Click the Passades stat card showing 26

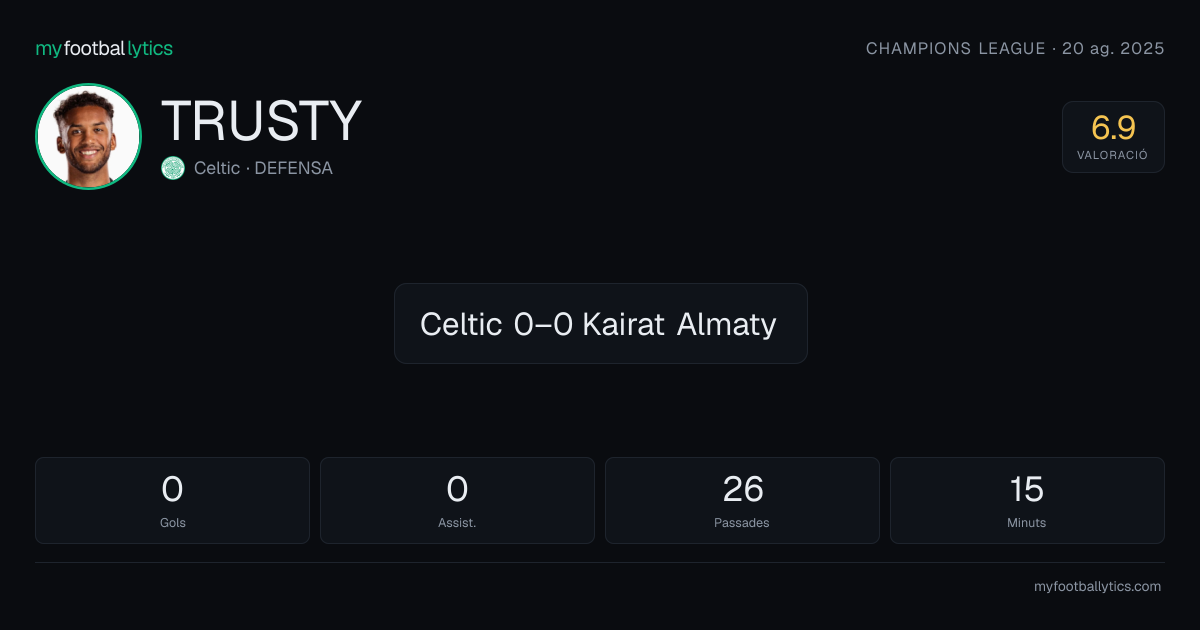[742, 500]
